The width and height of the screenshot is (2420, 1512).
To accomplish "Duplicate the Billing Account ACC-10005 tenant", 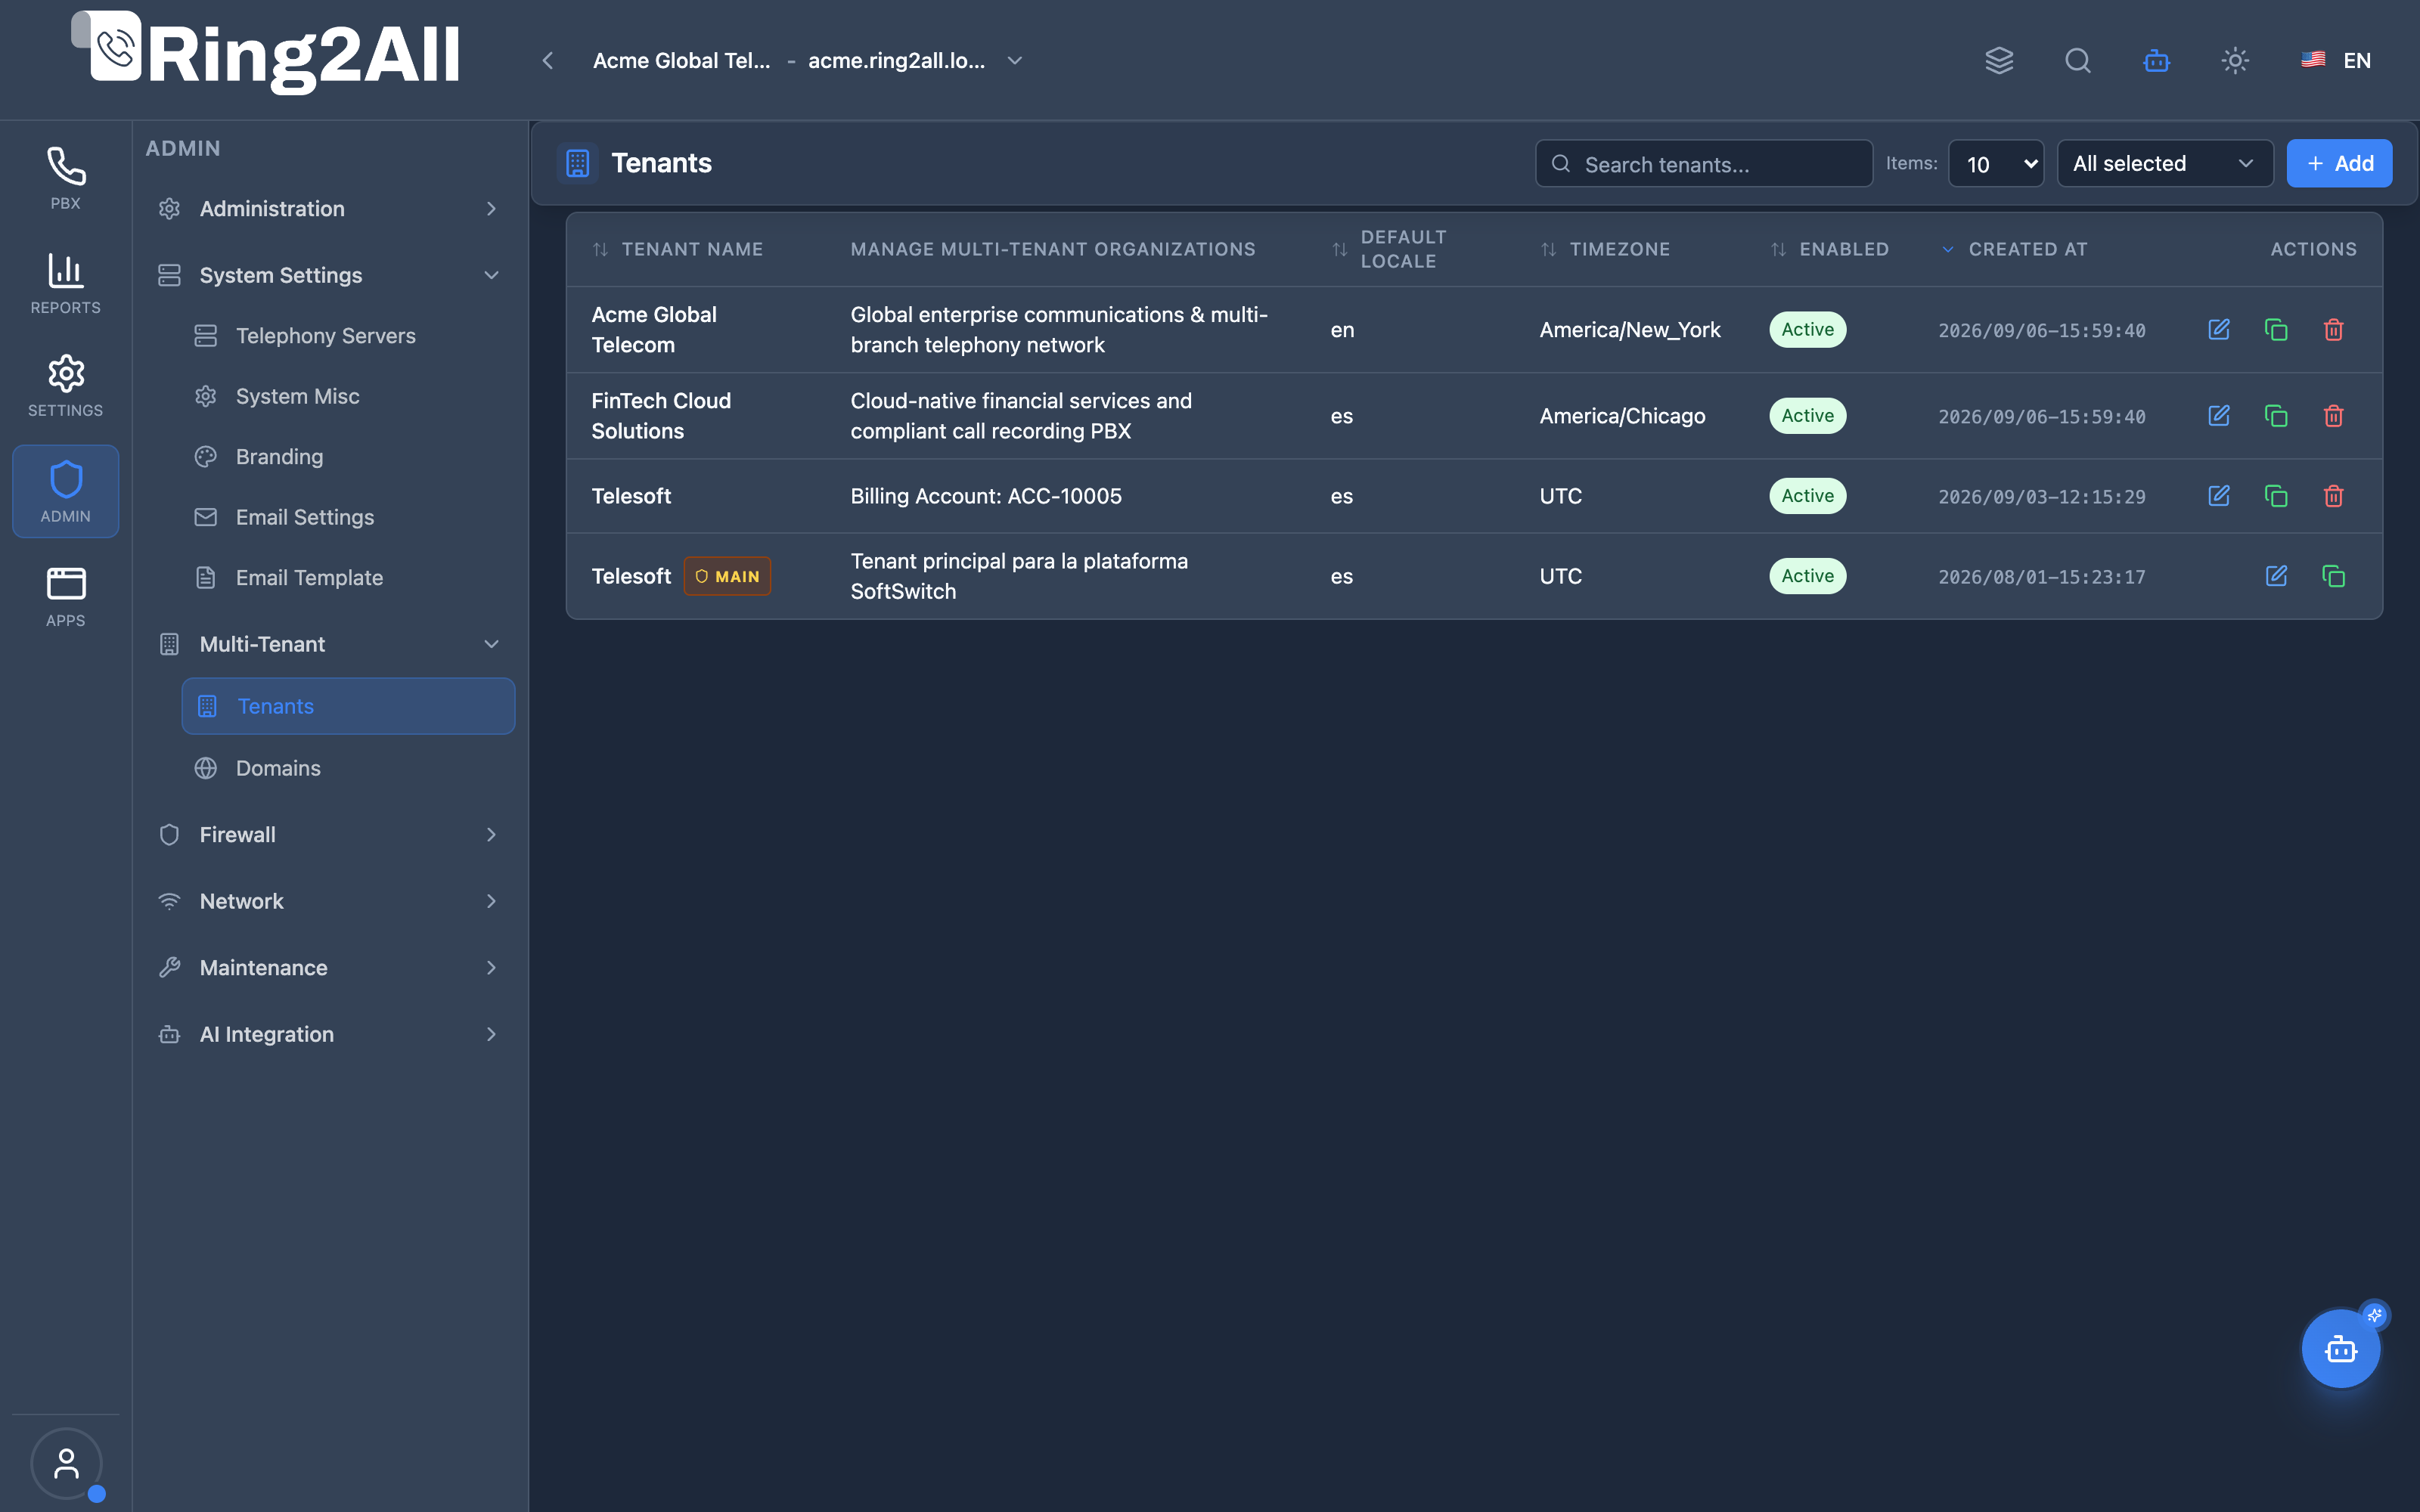I will click(x=2276, y=495).
